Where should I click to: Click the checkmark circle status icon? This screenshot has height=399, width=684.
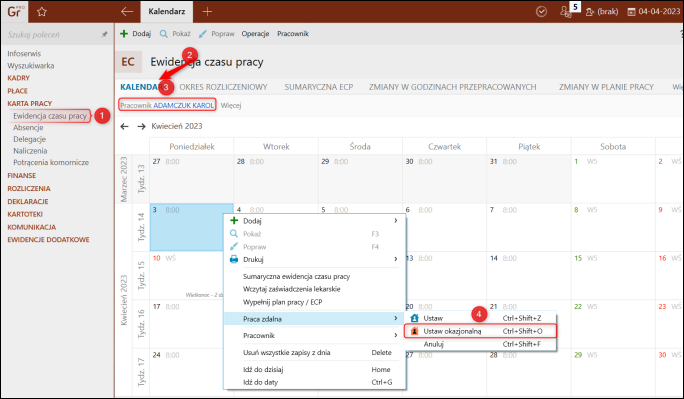coord(541,12)
